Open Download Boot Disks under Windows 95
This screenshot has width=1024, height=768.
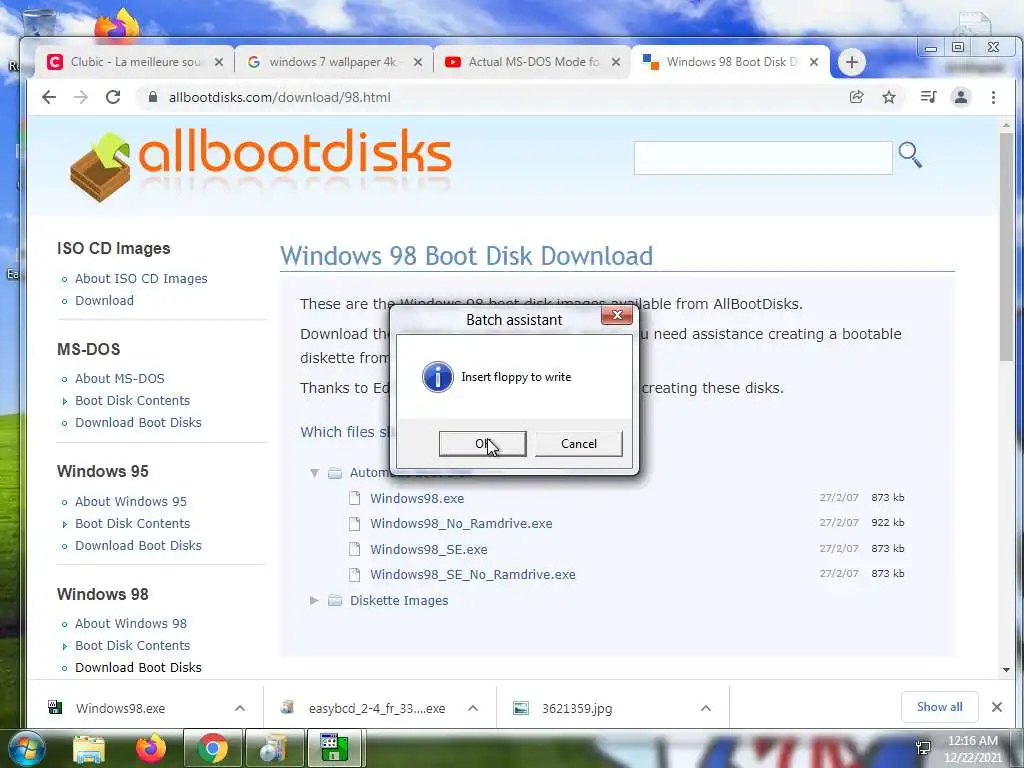138,545
